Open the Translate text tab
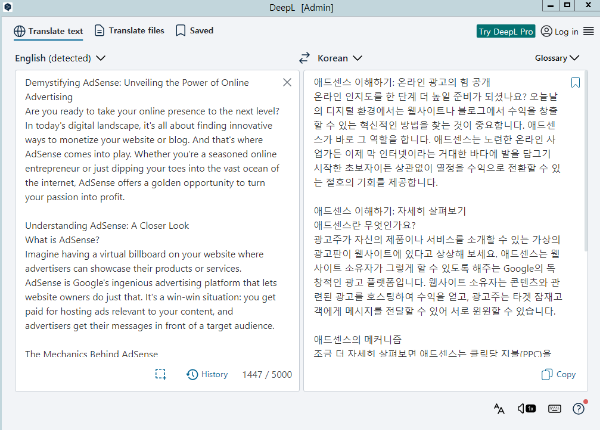Viewport: 600px width, 430px height. tap(48, 31)
